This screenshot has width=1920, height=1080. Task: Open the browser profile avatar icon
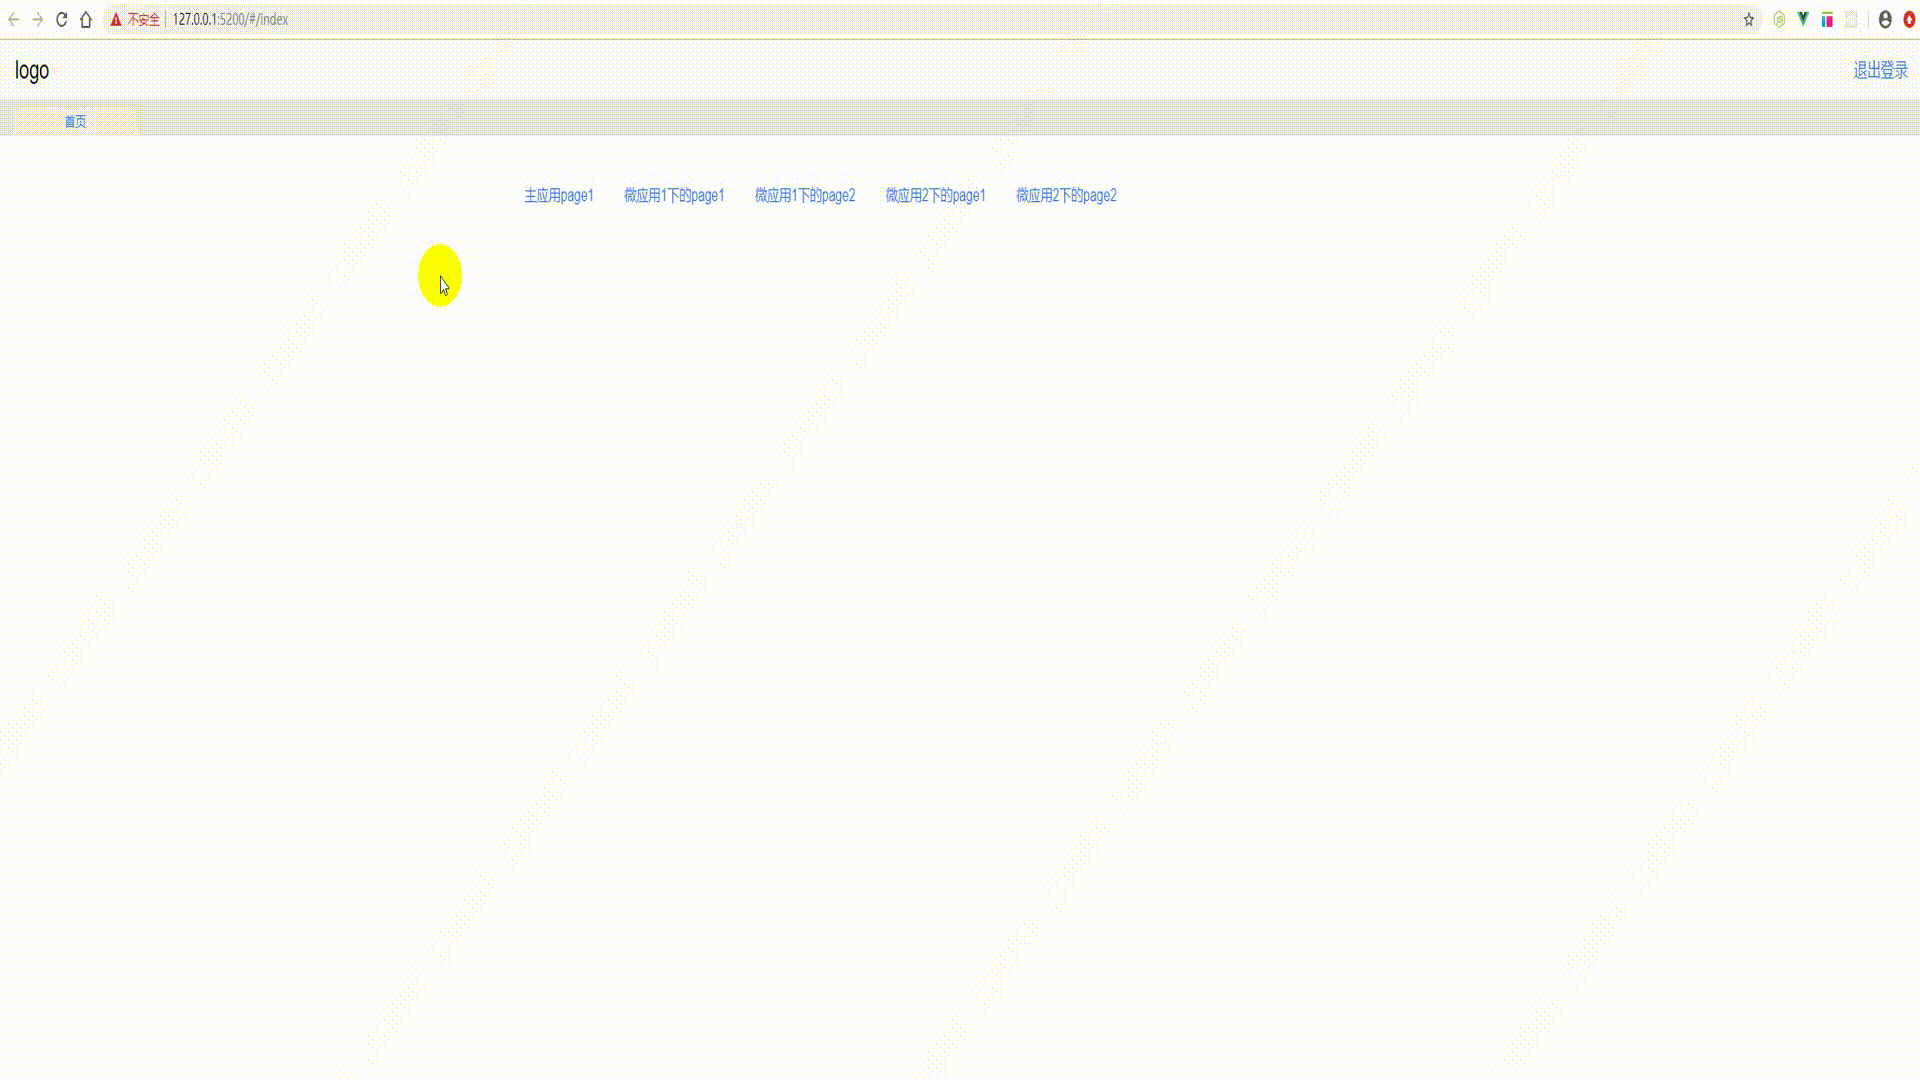point(1885,19)
